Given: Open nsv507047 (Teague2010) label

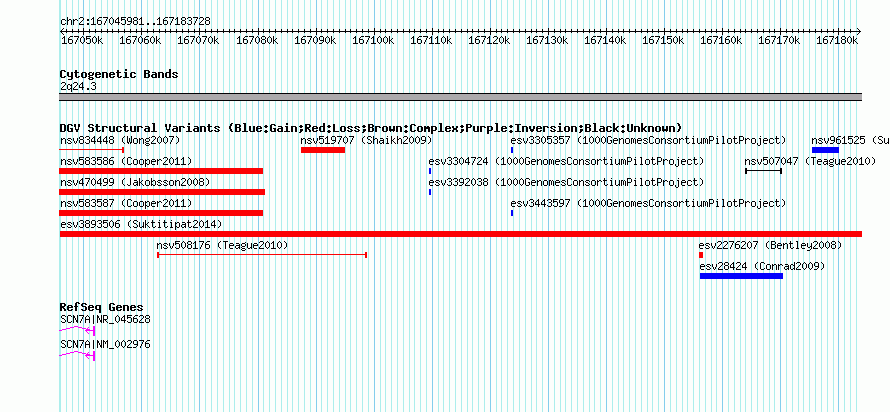Looking at the screenshot, I should (811, 162).
